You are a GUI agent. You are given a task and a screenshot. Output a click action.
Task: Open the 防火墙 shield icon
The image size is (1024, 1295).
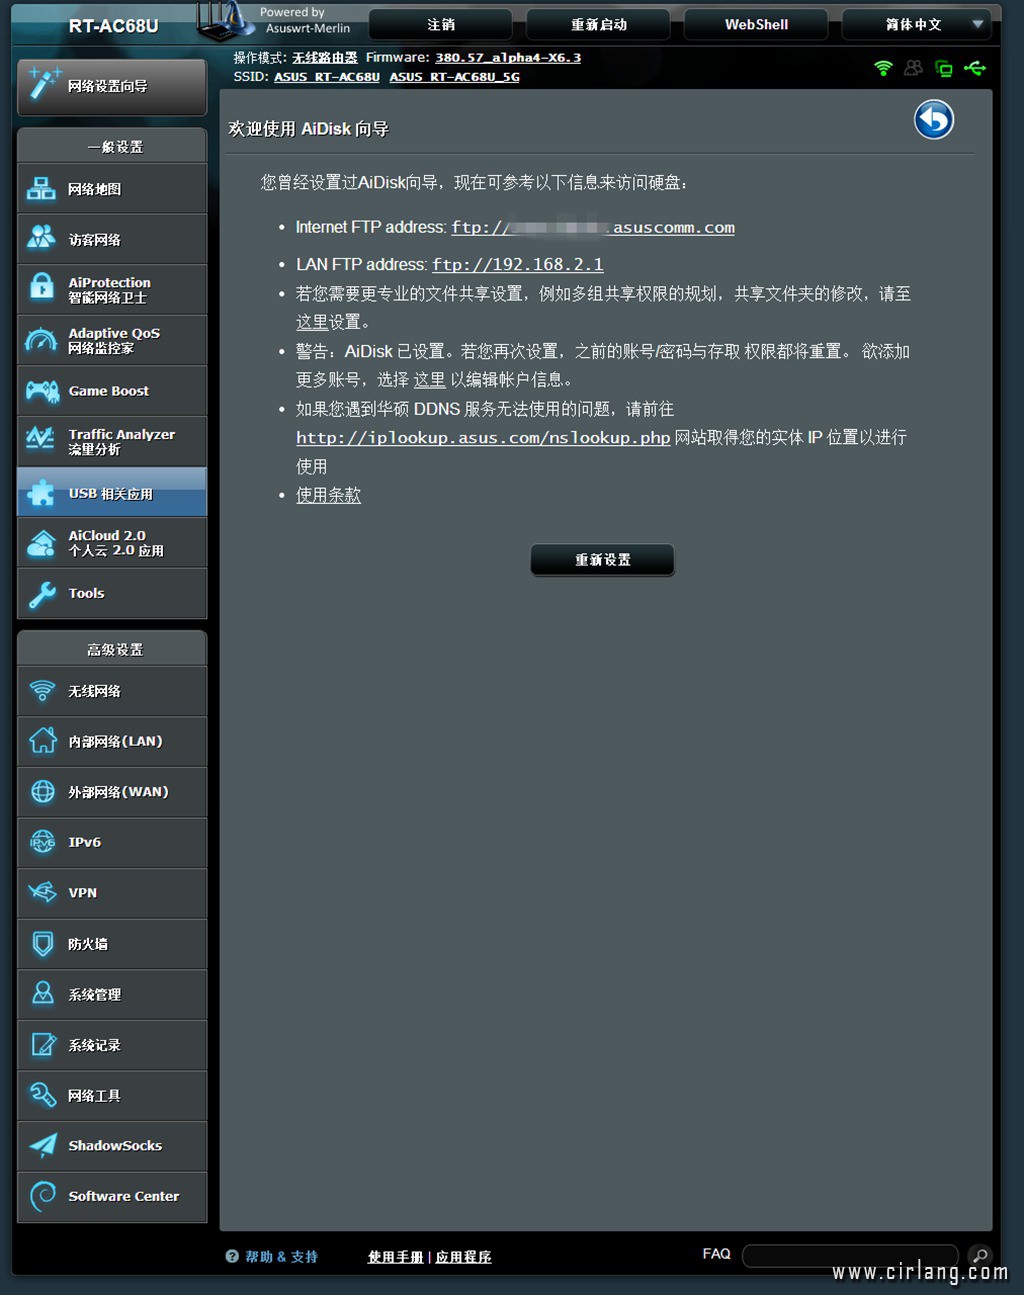[42, 943]
